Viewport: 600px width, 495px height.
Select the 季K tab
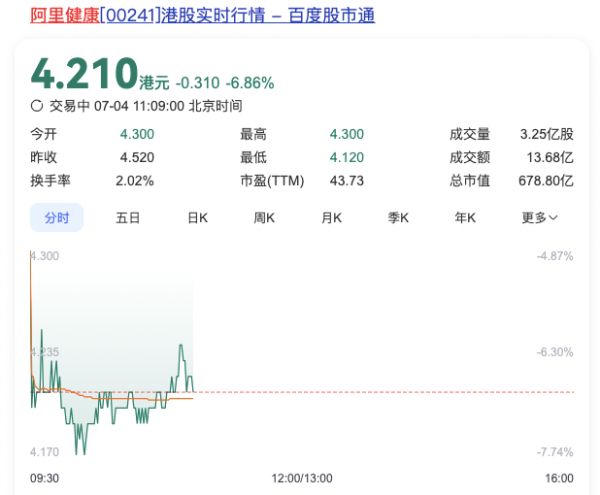(398, 217)
